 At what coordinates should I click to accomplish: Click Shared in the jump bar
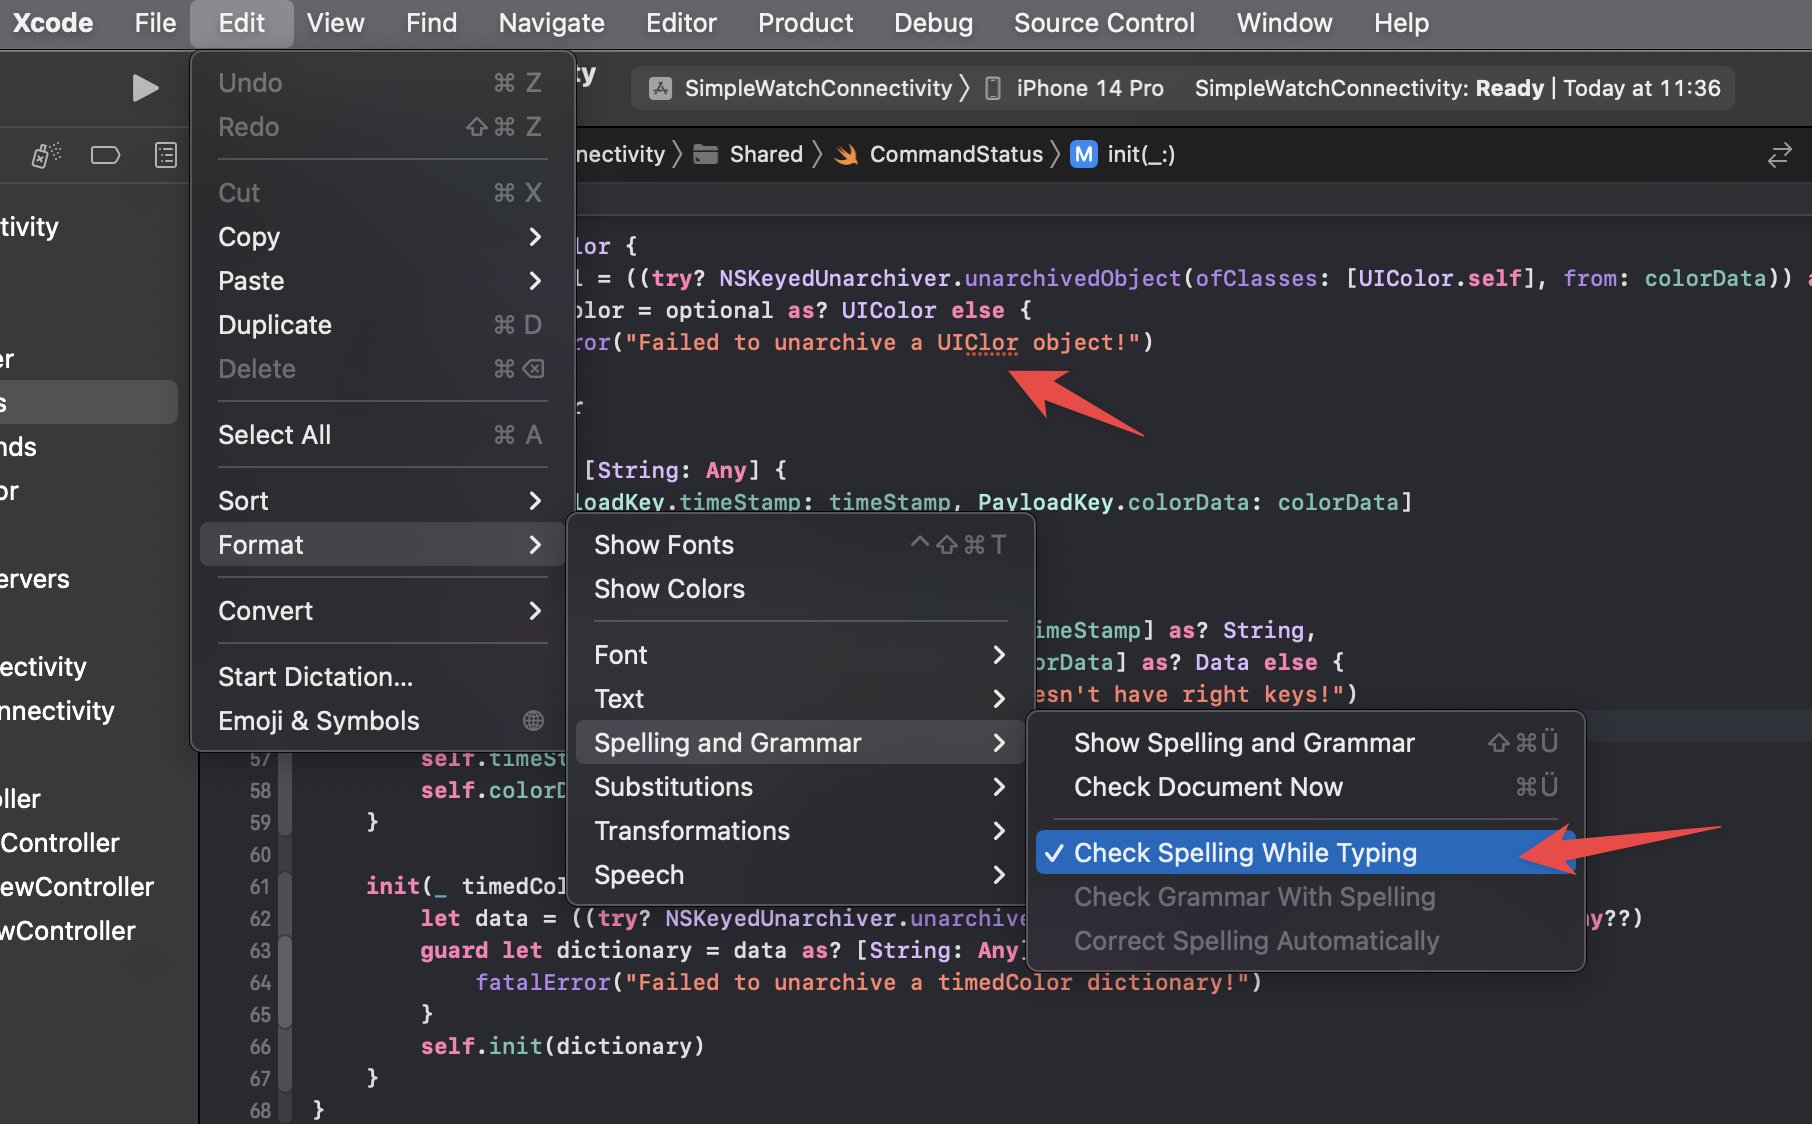coord(766,154)
